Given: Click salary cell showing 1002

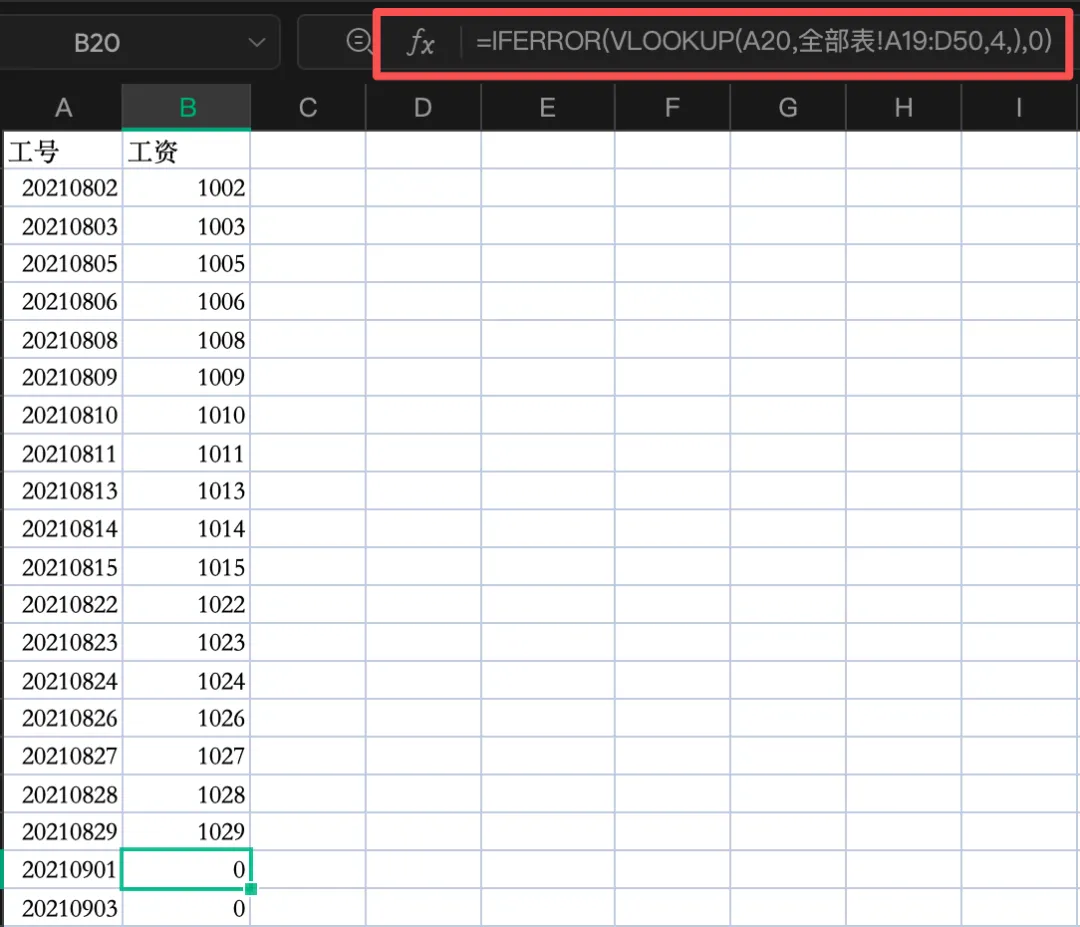Looking at the screenshot, I should click(x=187, y=187).
